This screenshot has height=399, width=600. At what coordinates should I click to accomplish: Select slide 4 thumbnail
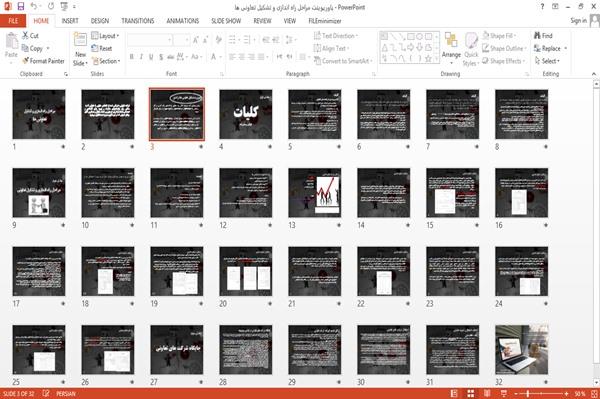point(246,114)
